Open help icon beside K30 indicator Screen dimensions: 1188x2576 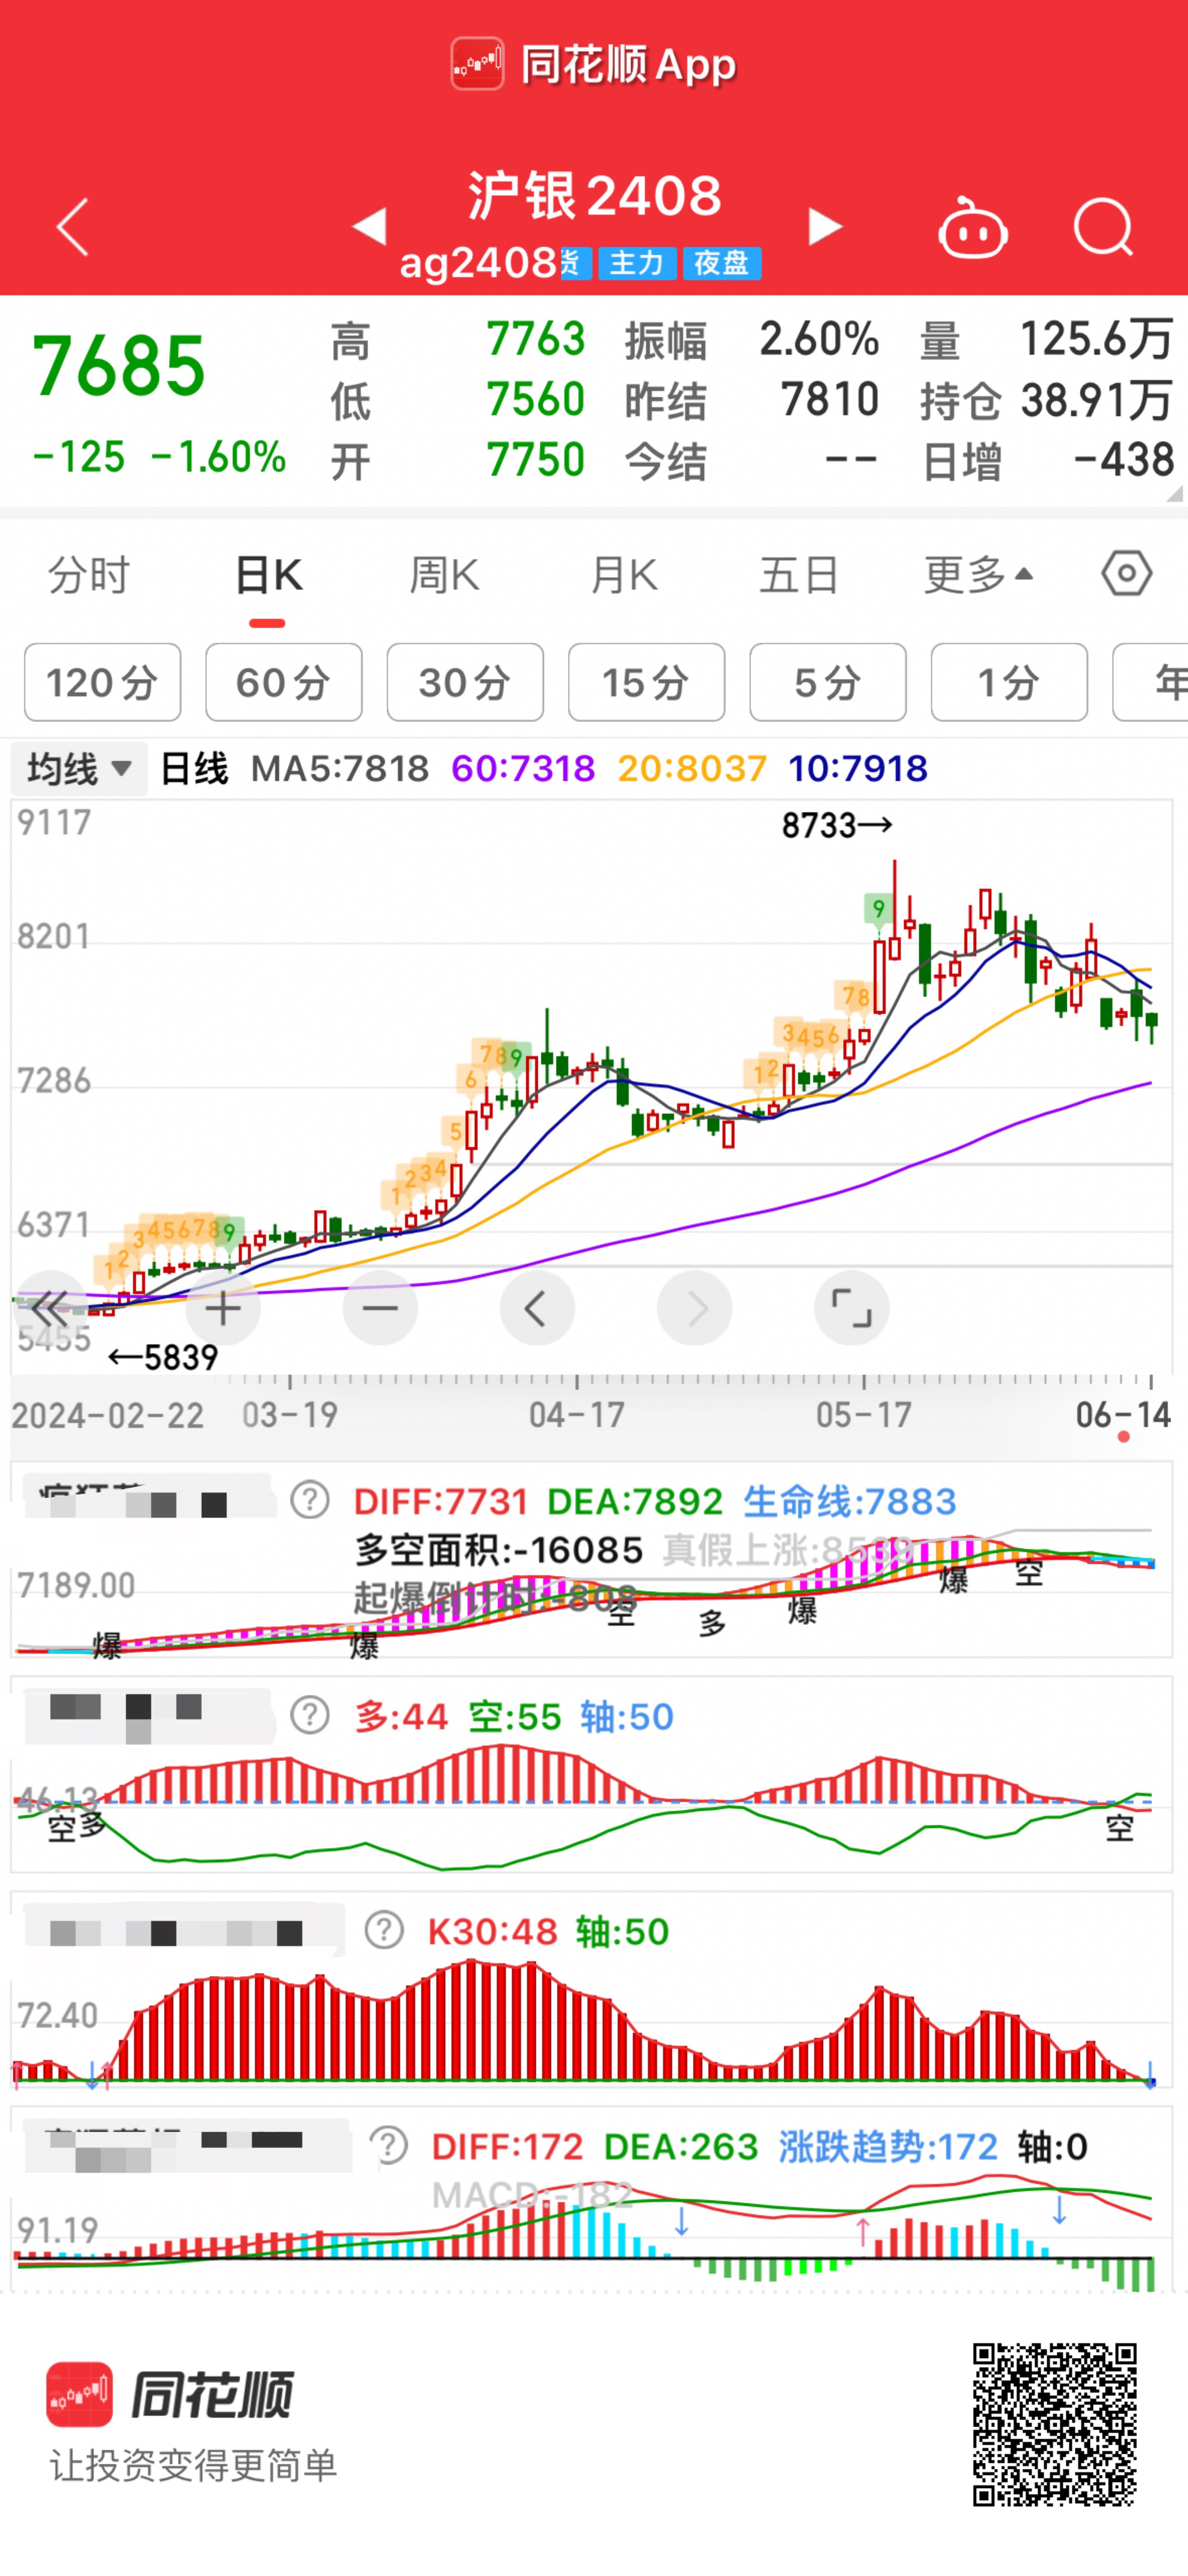[384, 1930]
